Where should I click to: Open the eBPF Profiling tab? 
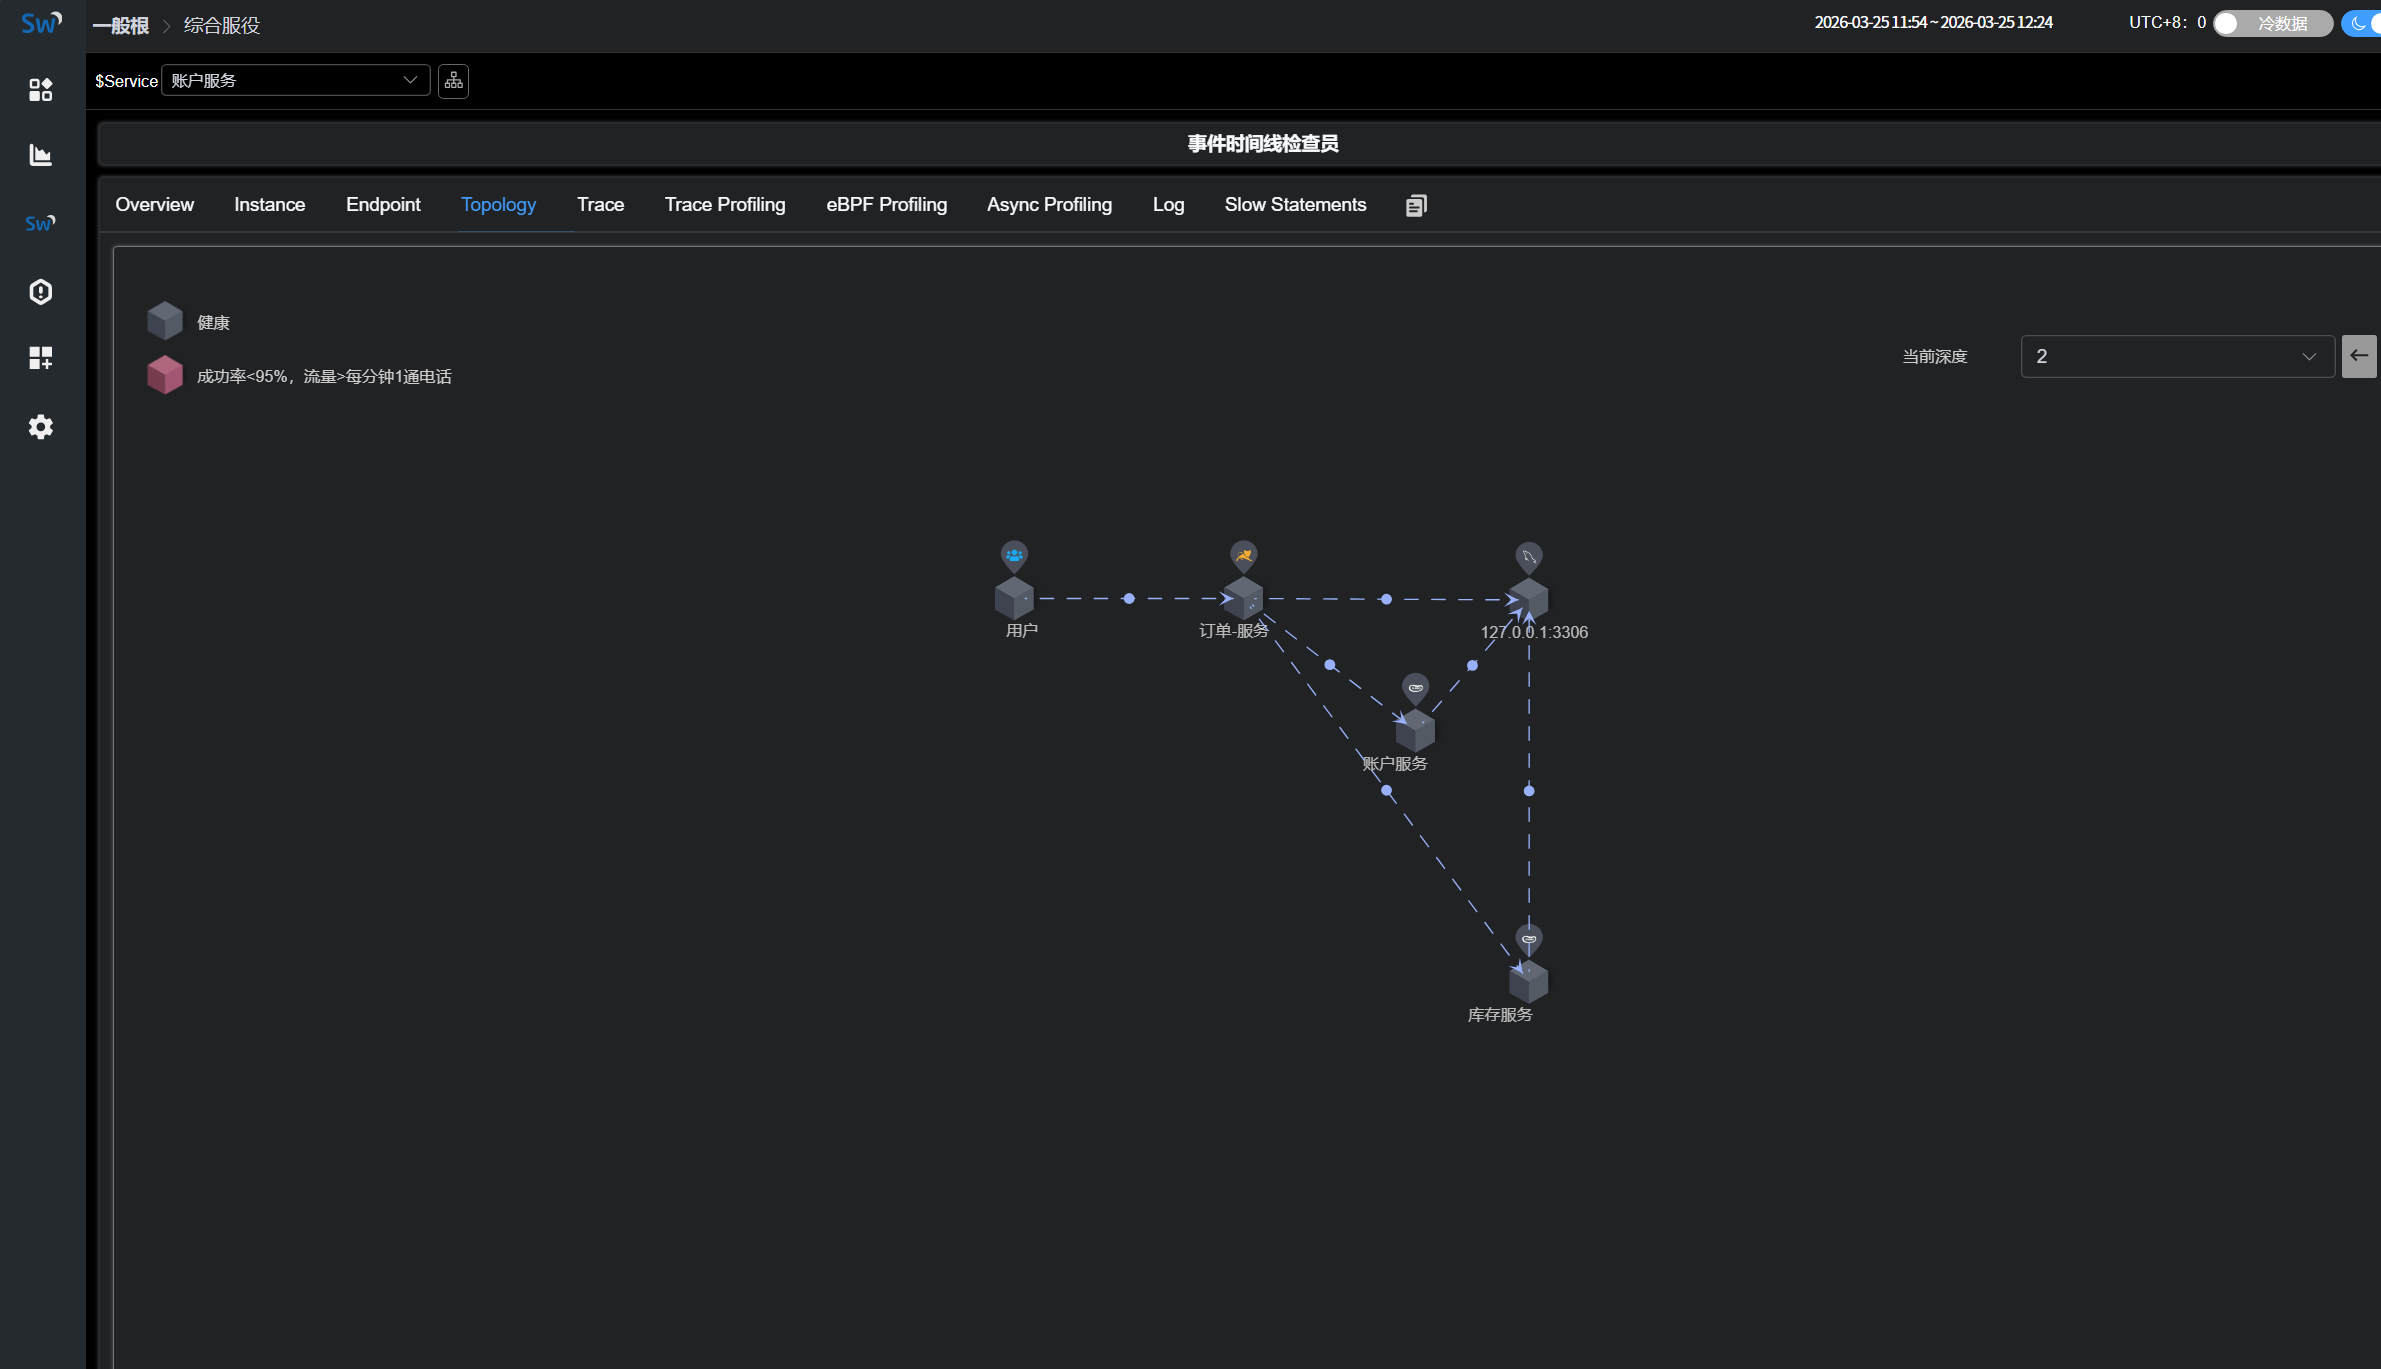click(886, 205)
